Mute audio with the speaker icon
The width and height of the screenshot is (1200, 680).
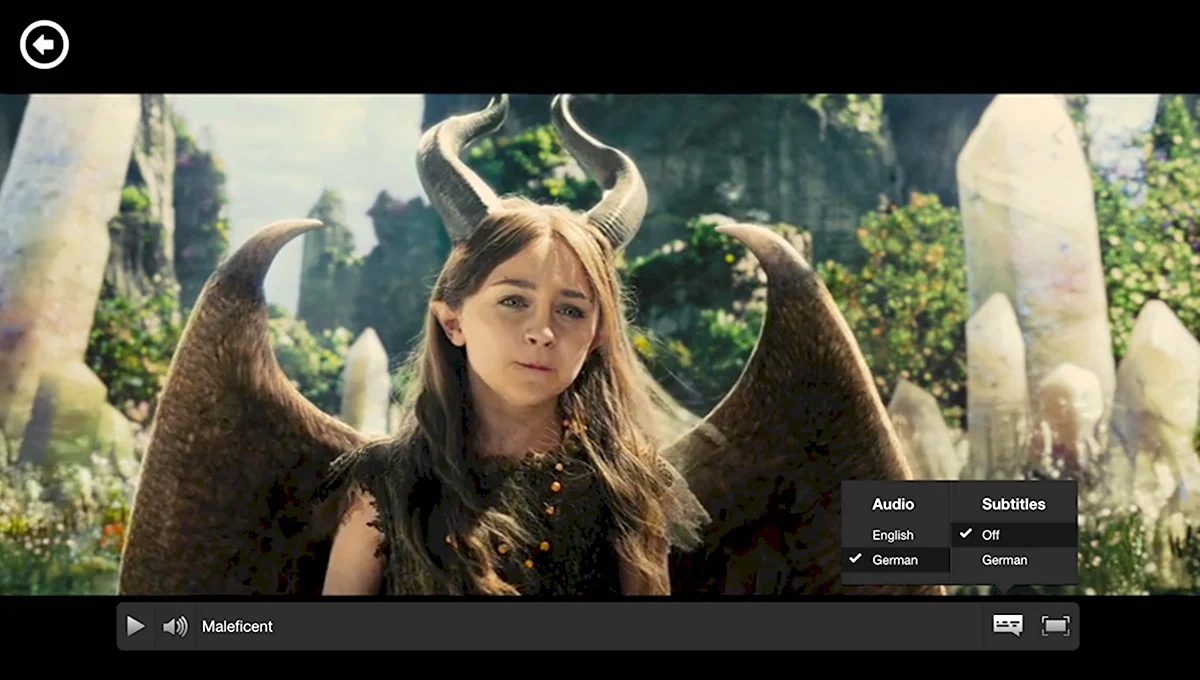point(175,626)
